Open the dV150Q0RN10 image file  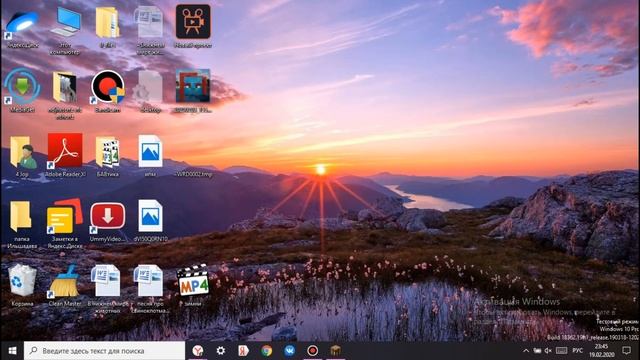click(x=150, y=216)
